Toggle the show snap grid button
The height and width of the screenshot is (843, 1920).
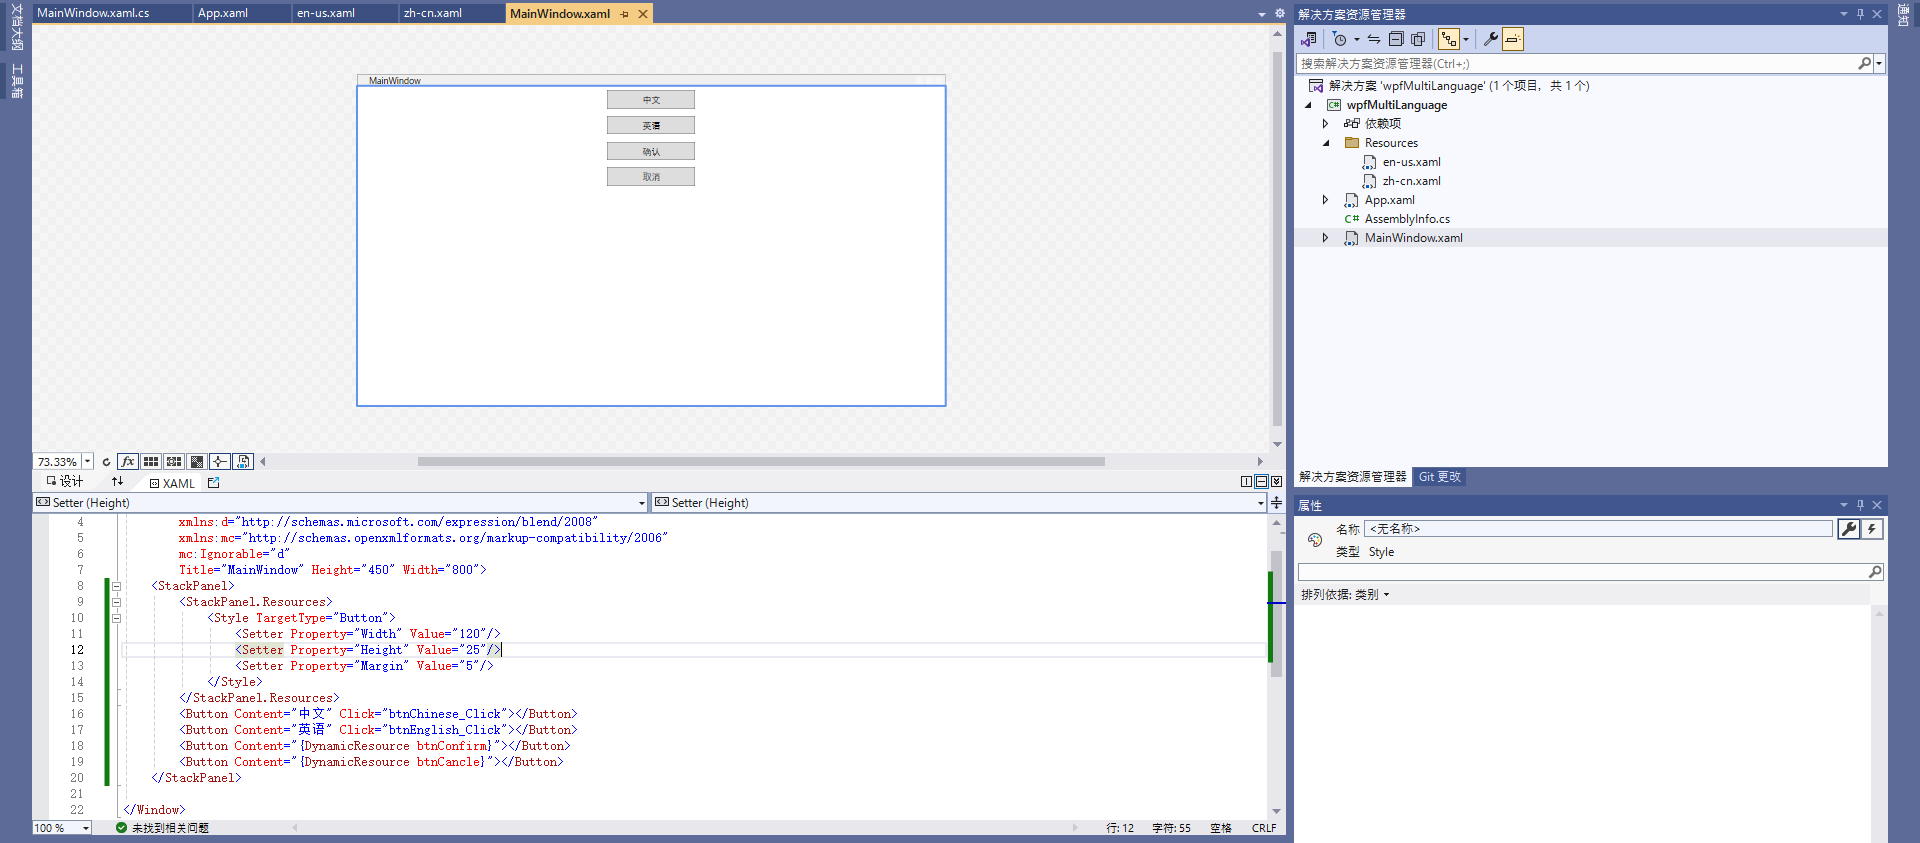click(x=150, y=462)
